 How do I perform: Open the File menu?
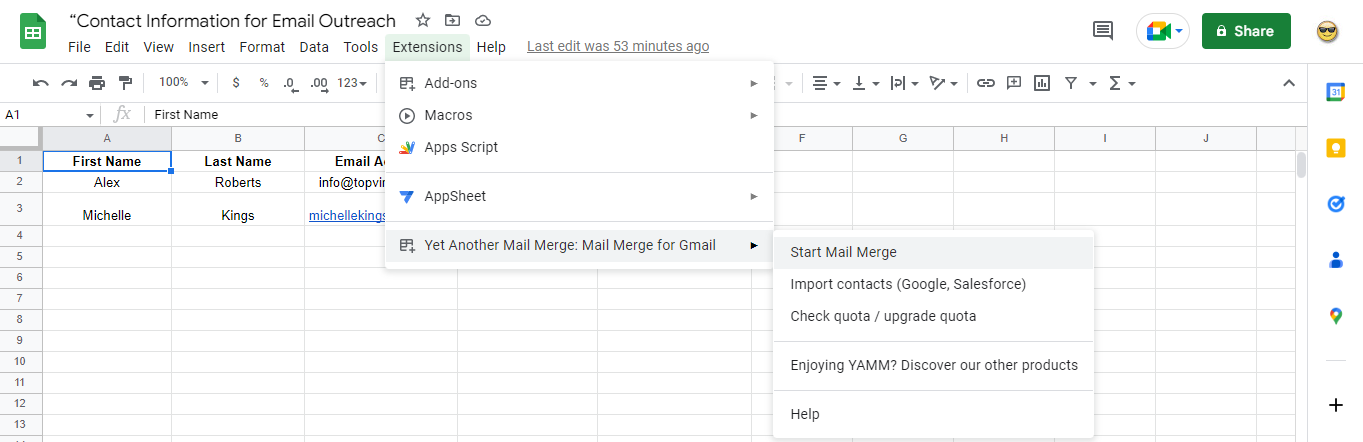[x=79, y=47]
